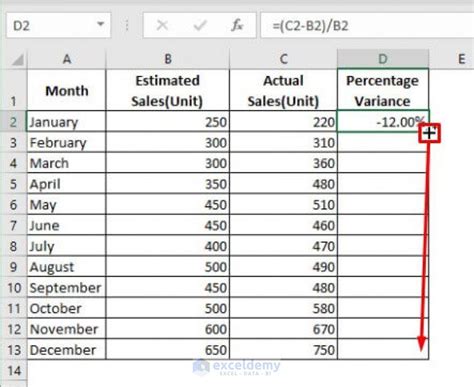The image size is (474, 387).
Task: Click November's actual sales 670
Action: coord(283,329)
